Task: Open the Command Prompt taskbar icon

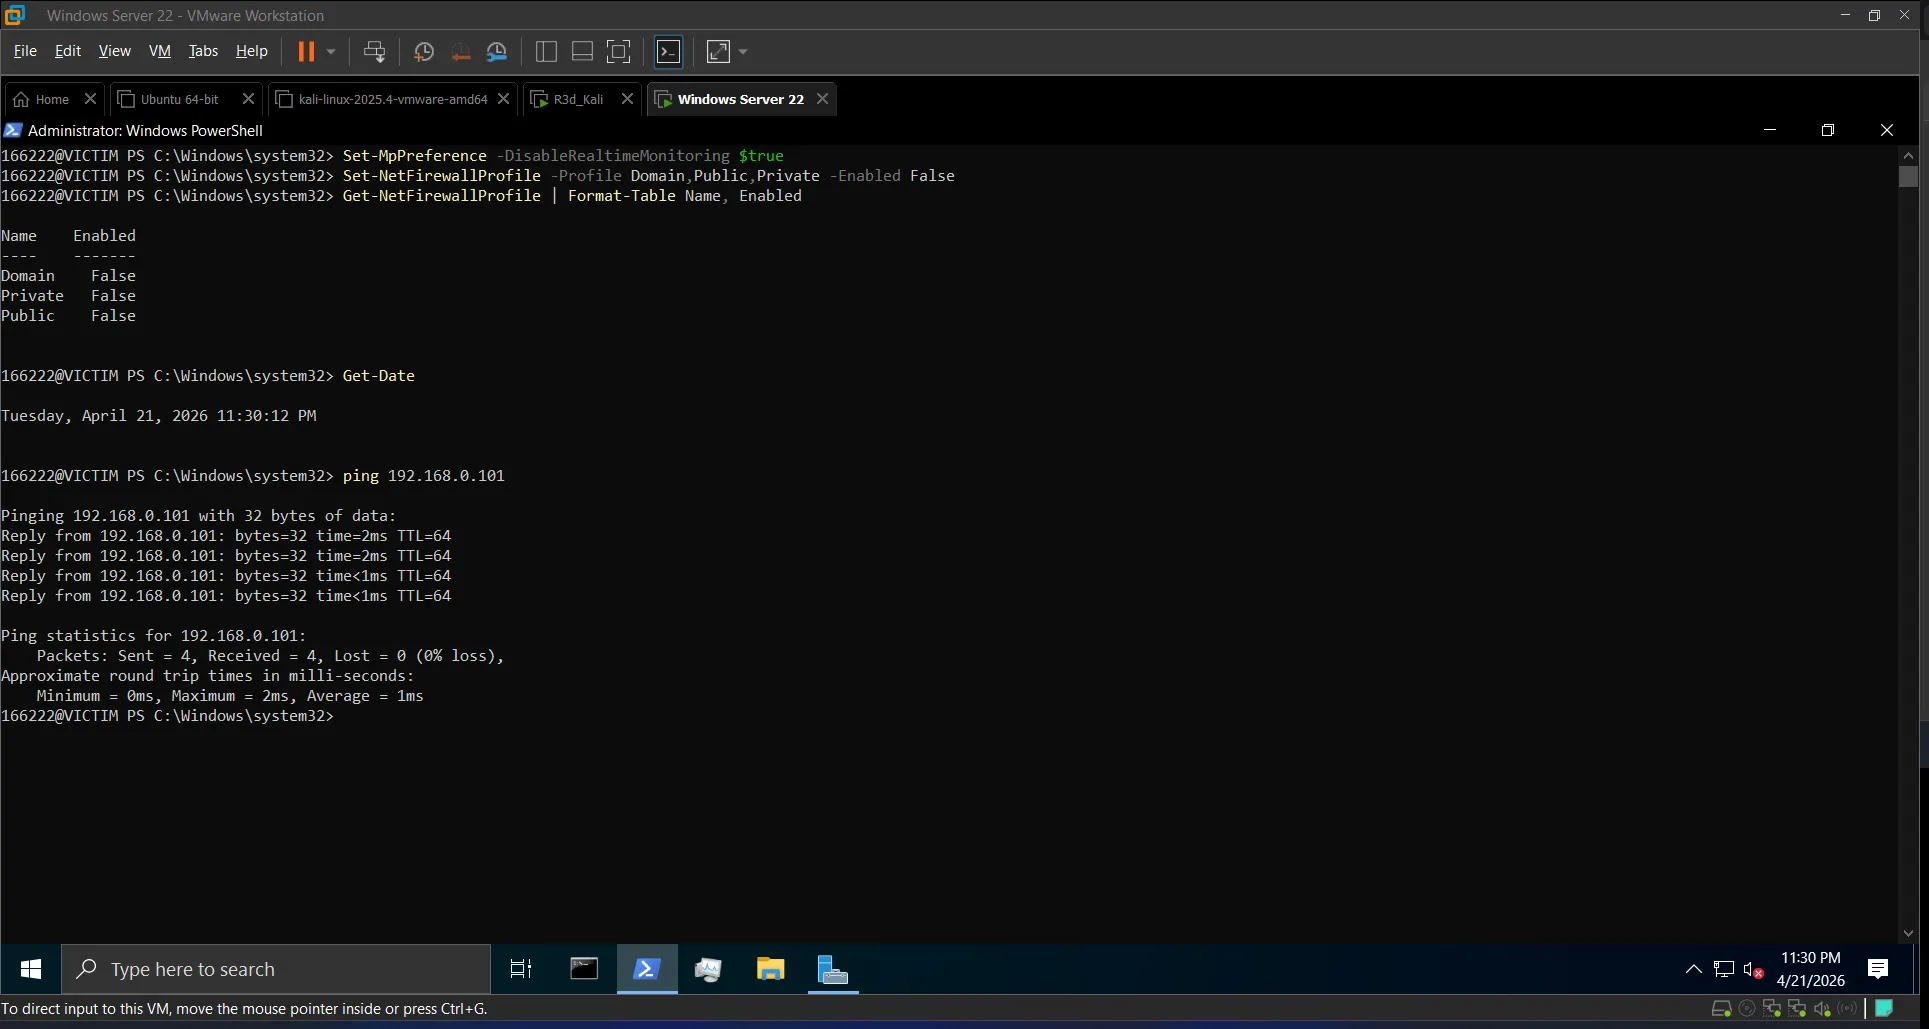Action: tap(584, 969)
